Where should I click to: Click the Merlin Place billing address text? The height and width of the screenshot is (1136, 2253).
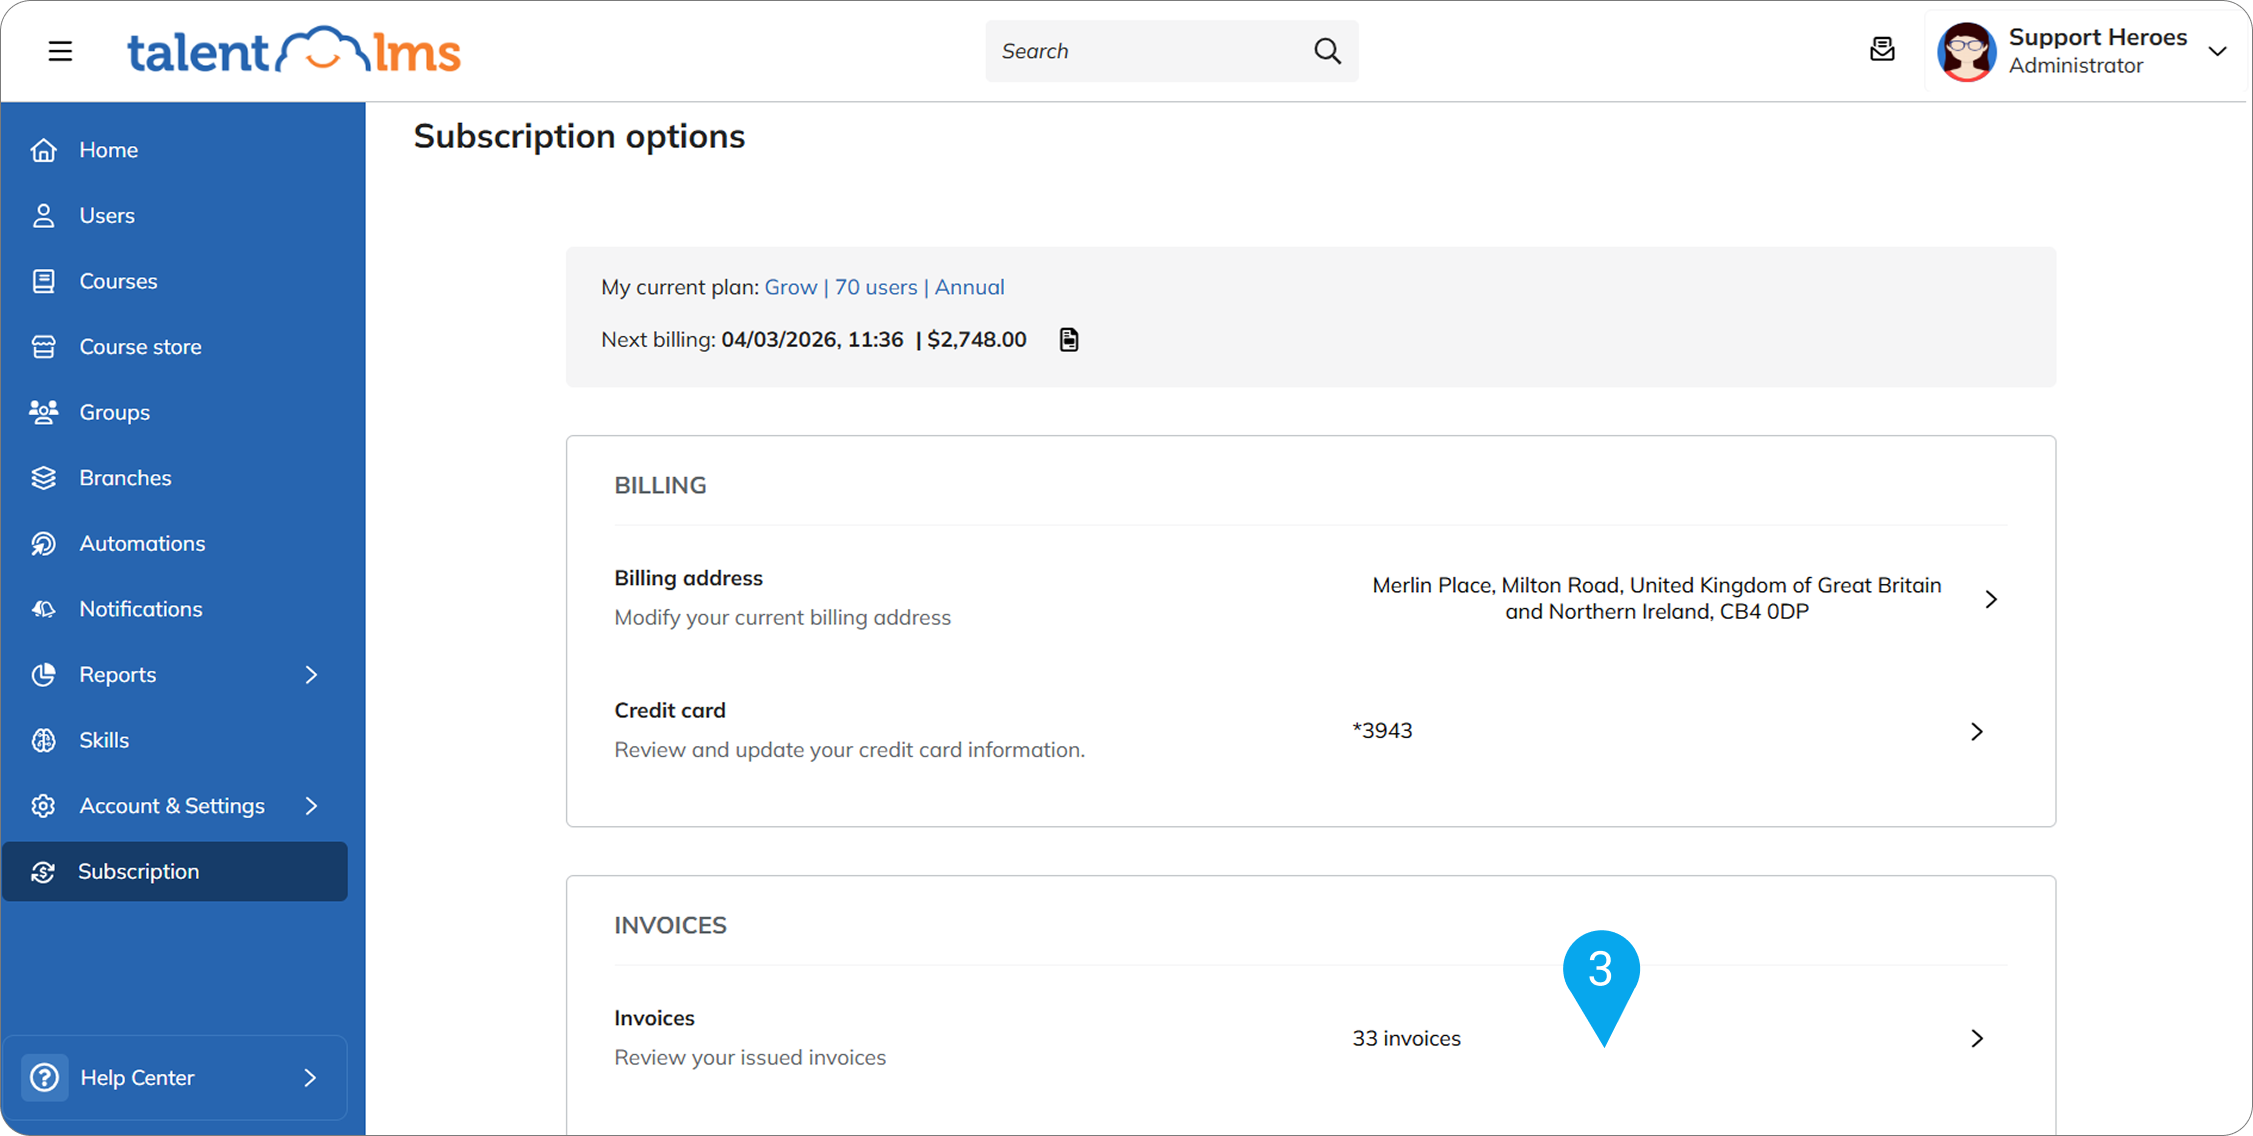pos(1657,598)
